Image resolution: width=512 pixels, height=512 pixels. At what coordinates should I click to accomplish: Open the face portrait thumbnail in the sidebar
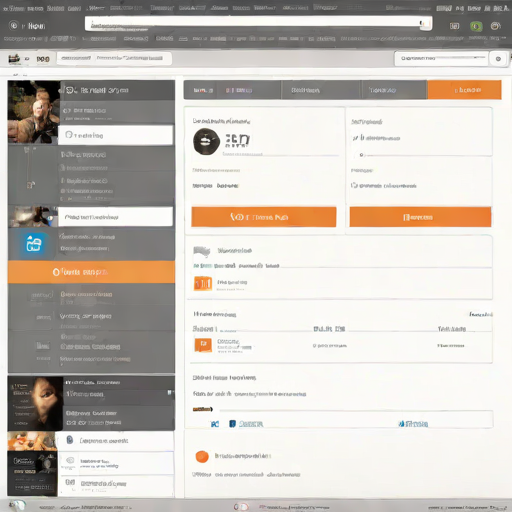[35, 403]
